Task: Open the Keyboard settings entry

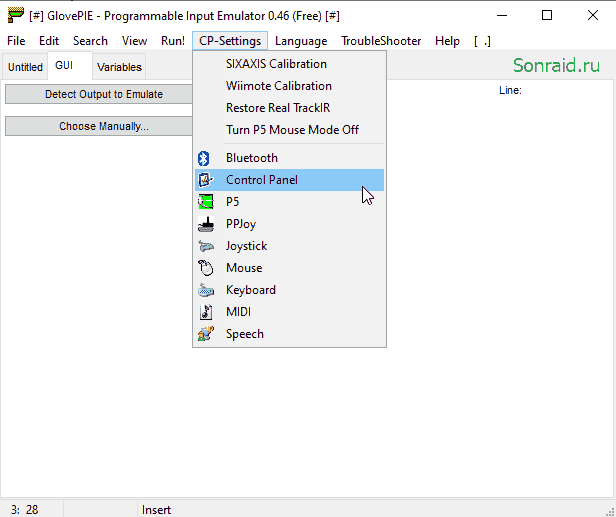Action: (x=289, y=290)
